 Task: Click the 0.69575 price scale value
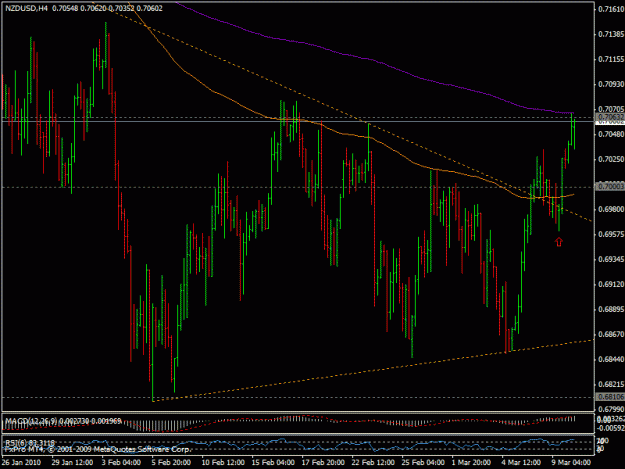click(x=611, y=234)
